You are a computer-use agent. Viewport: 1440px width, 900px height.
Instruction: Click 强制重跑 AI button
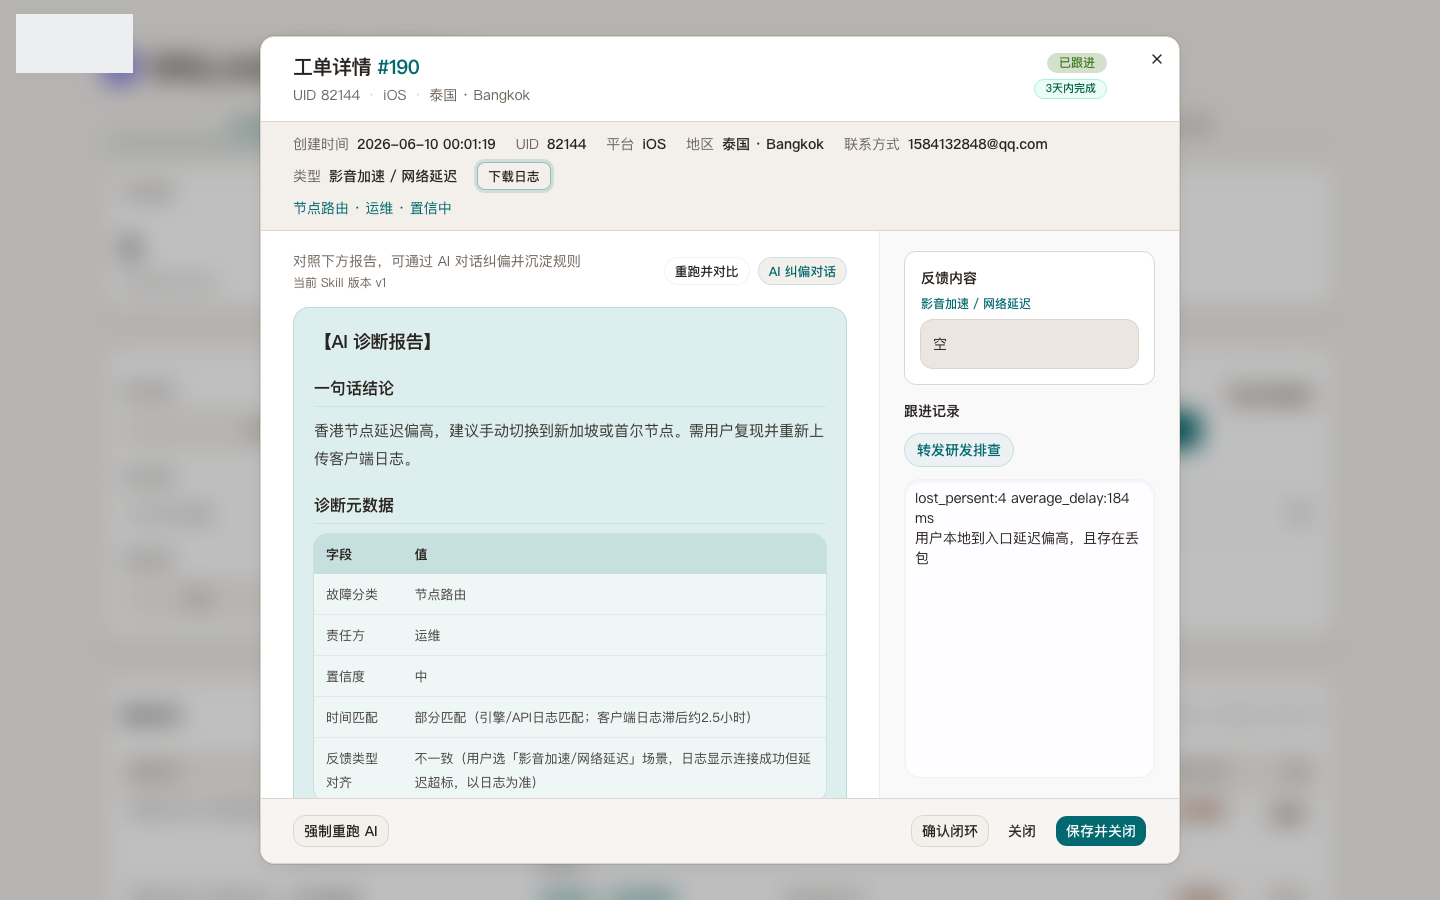[x=341, y=831]
